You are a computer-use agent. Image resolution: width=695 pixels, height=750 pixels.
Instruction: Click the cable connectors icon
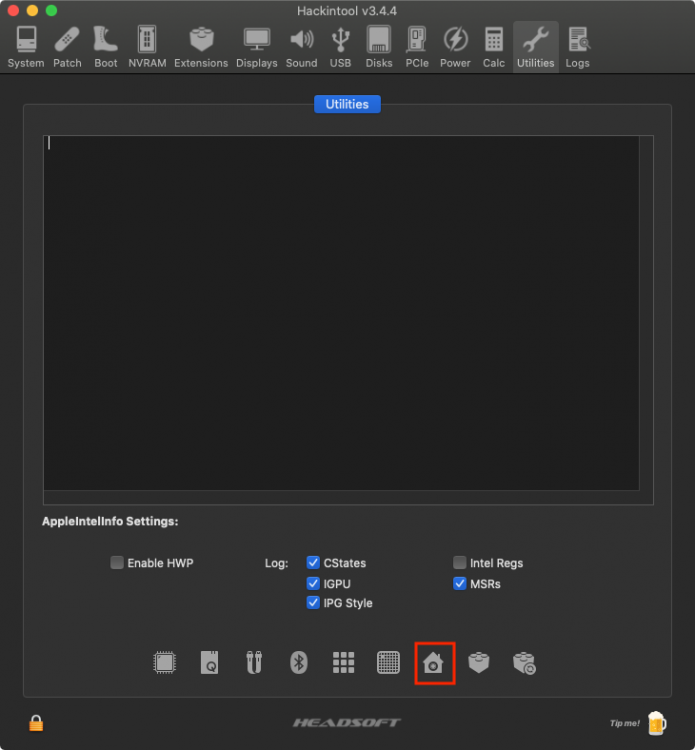pyautogui.click(x=254, y=663)
